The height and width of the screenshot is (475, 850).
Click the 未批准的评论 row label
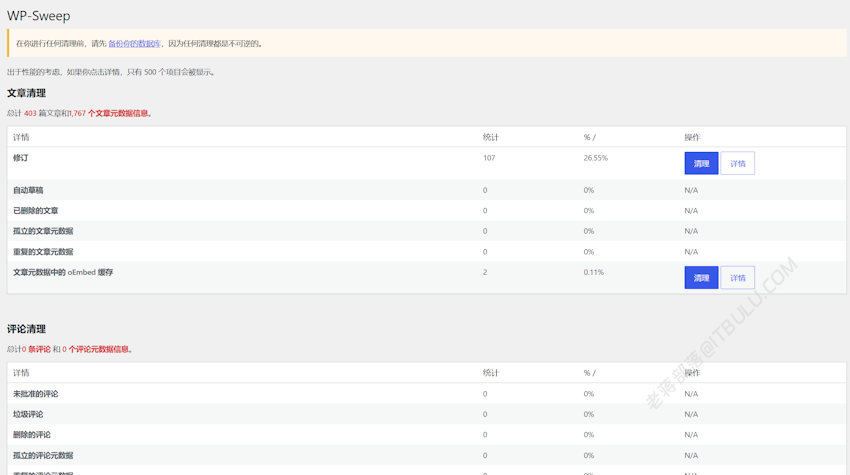click(x=35, y=394)
